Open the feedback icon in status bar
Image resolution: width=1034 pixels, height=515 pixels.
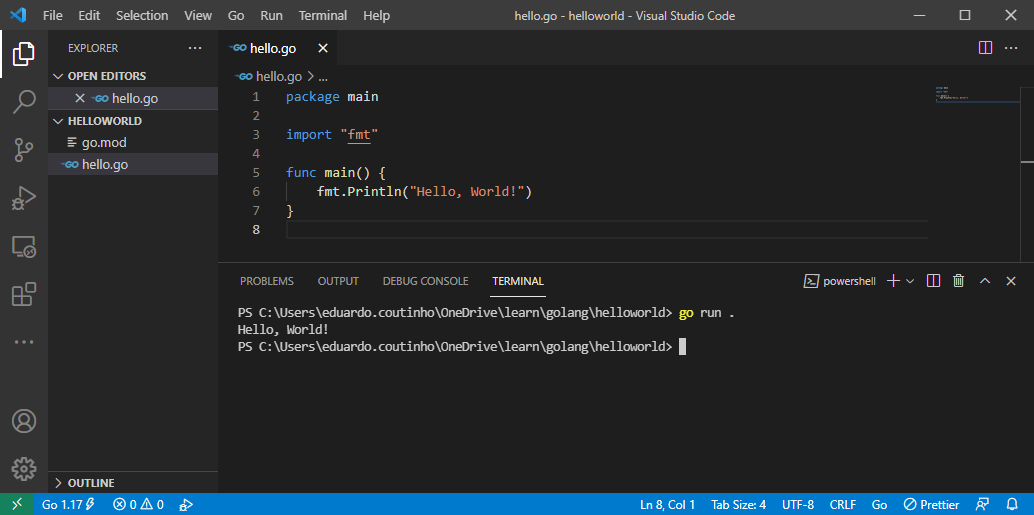tap(983, 504)
